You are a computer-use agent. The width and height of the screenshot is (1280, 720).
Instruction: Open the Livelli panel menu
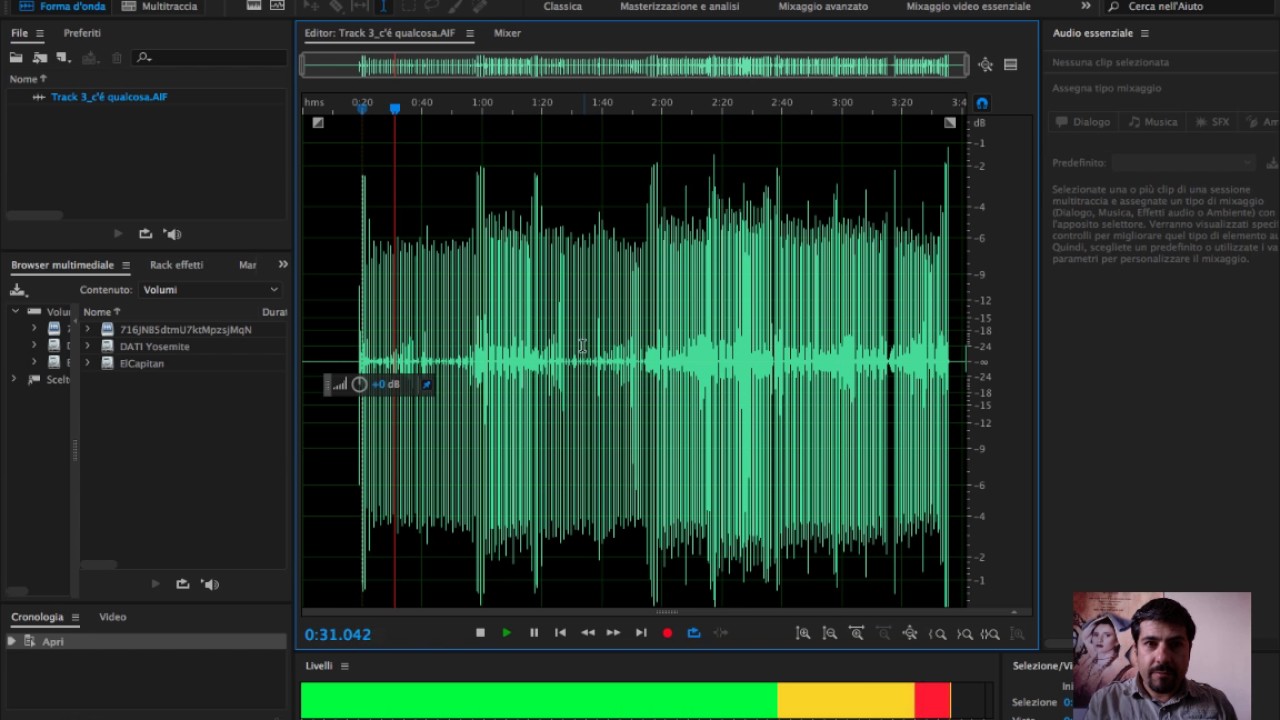click(345, 666)
